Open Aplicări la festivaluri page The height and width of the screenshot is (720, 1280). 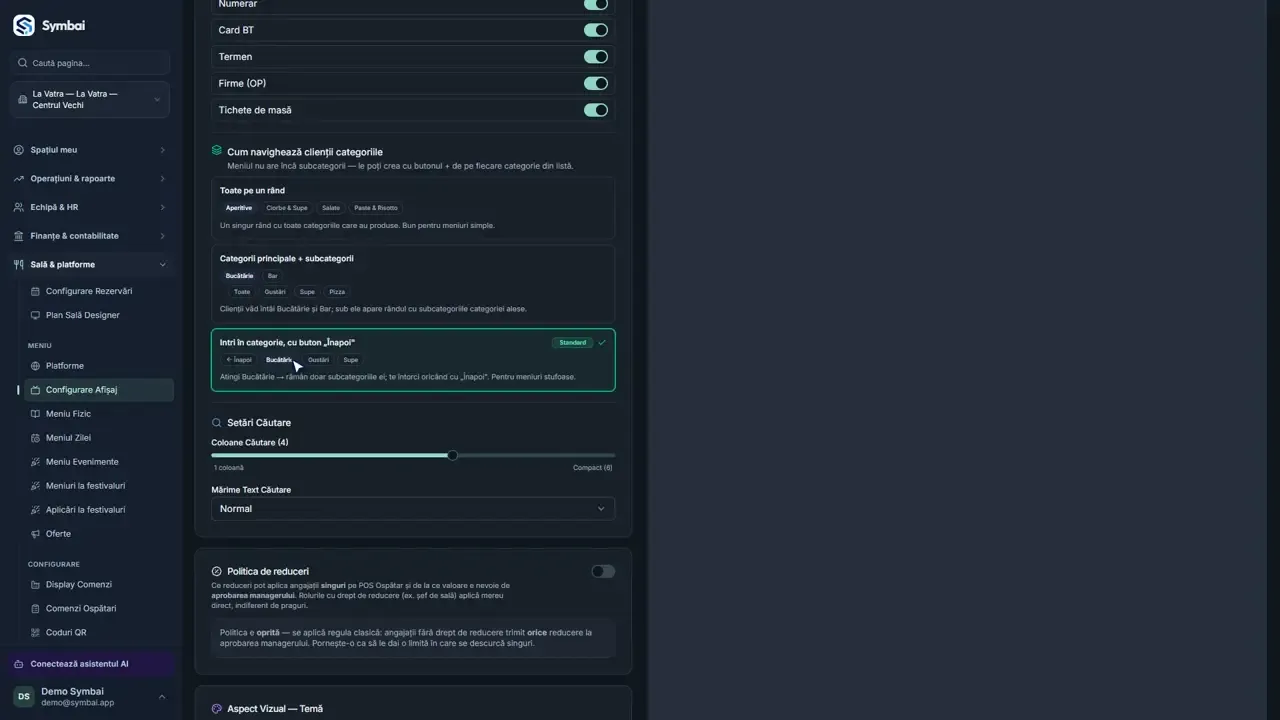point(99,510)
